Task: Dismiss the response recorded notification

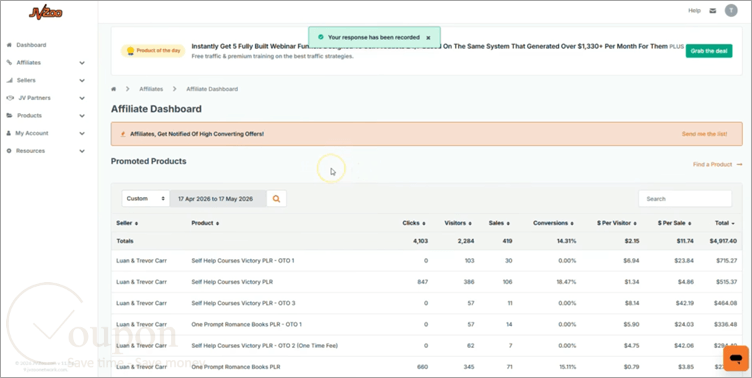Action: pos(428,37)
